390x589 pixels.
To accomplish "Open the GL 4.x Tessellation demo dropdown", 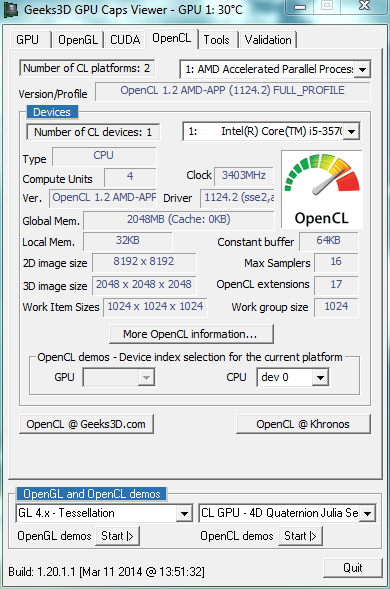I will [x=104, y=513].
